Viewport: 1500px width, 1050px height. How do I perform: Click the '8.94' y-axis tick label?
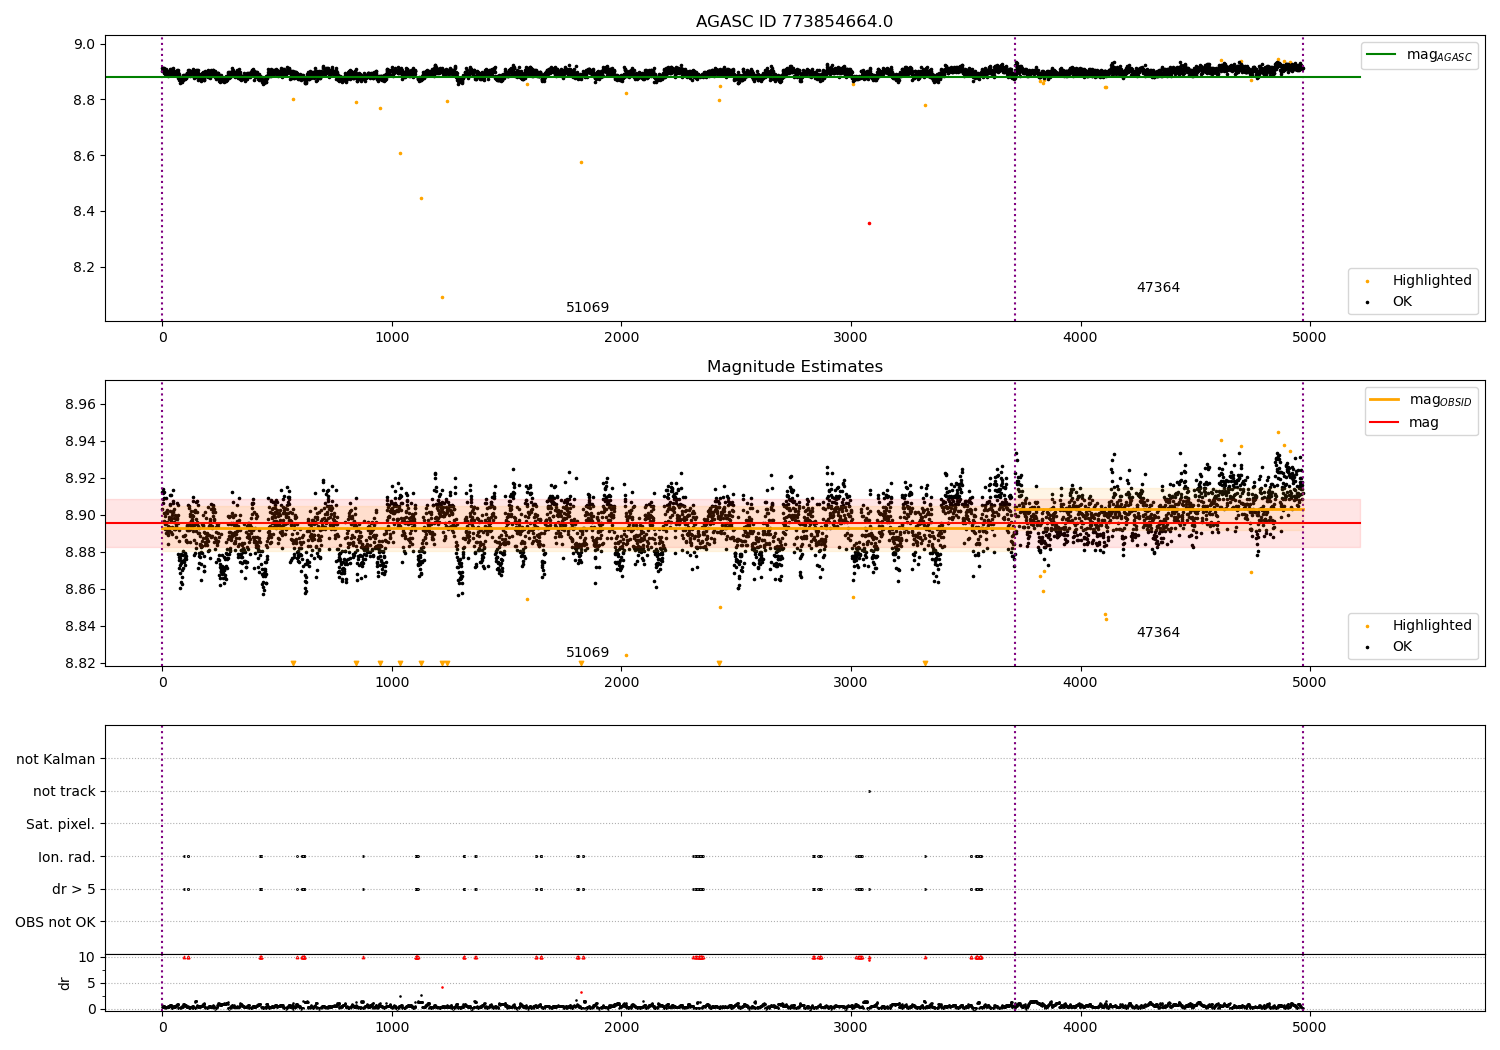(x=81, y=442)
